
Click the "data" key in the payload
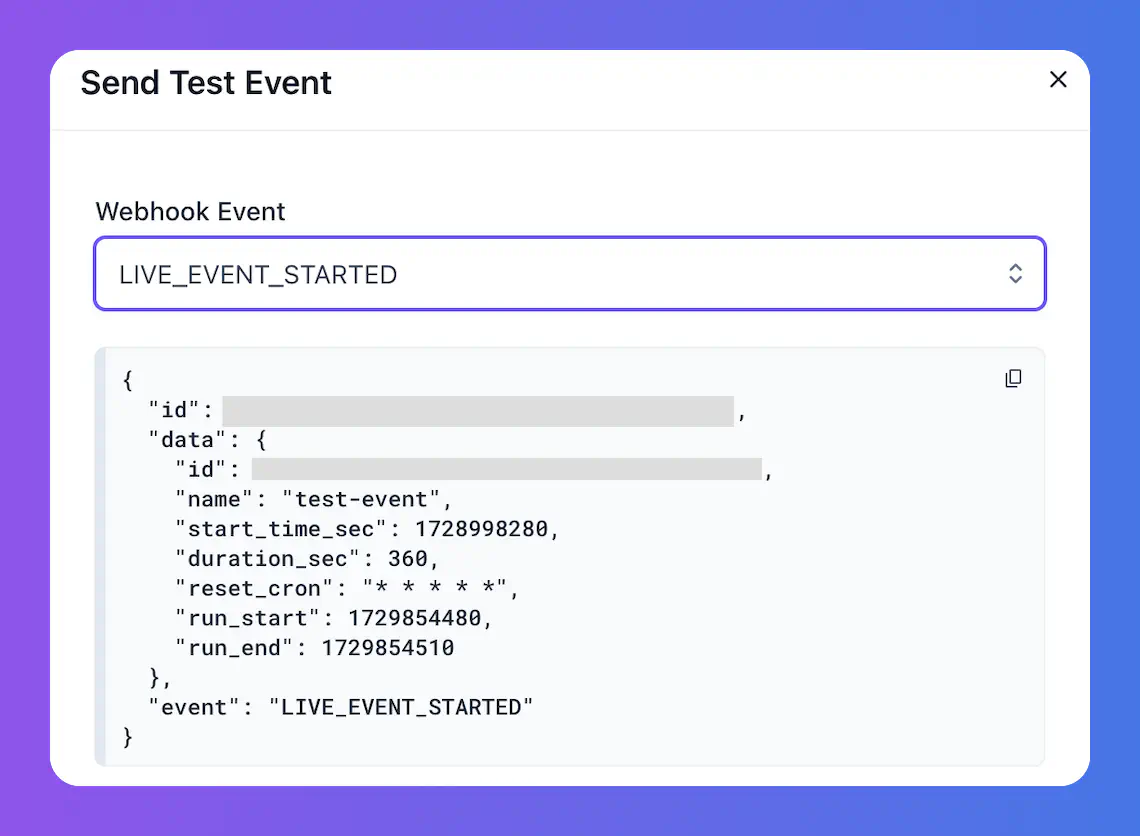(x=188, y=440)
